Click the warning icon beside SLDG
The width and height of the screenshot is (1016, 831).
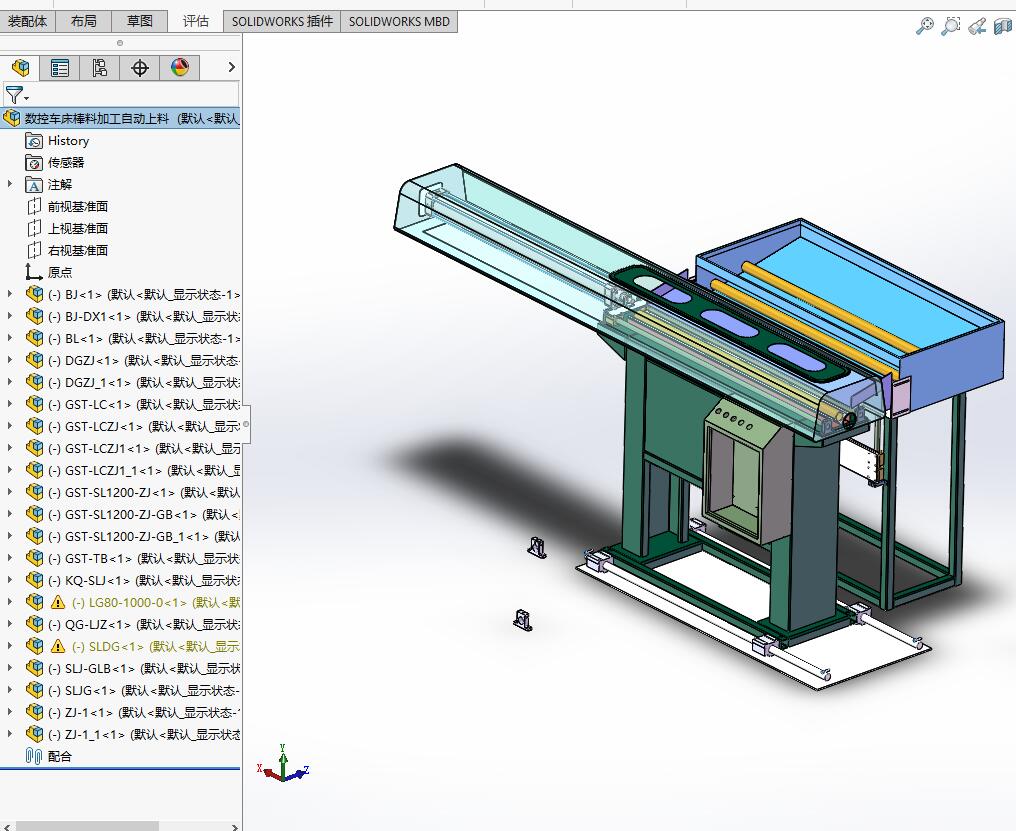58,646
